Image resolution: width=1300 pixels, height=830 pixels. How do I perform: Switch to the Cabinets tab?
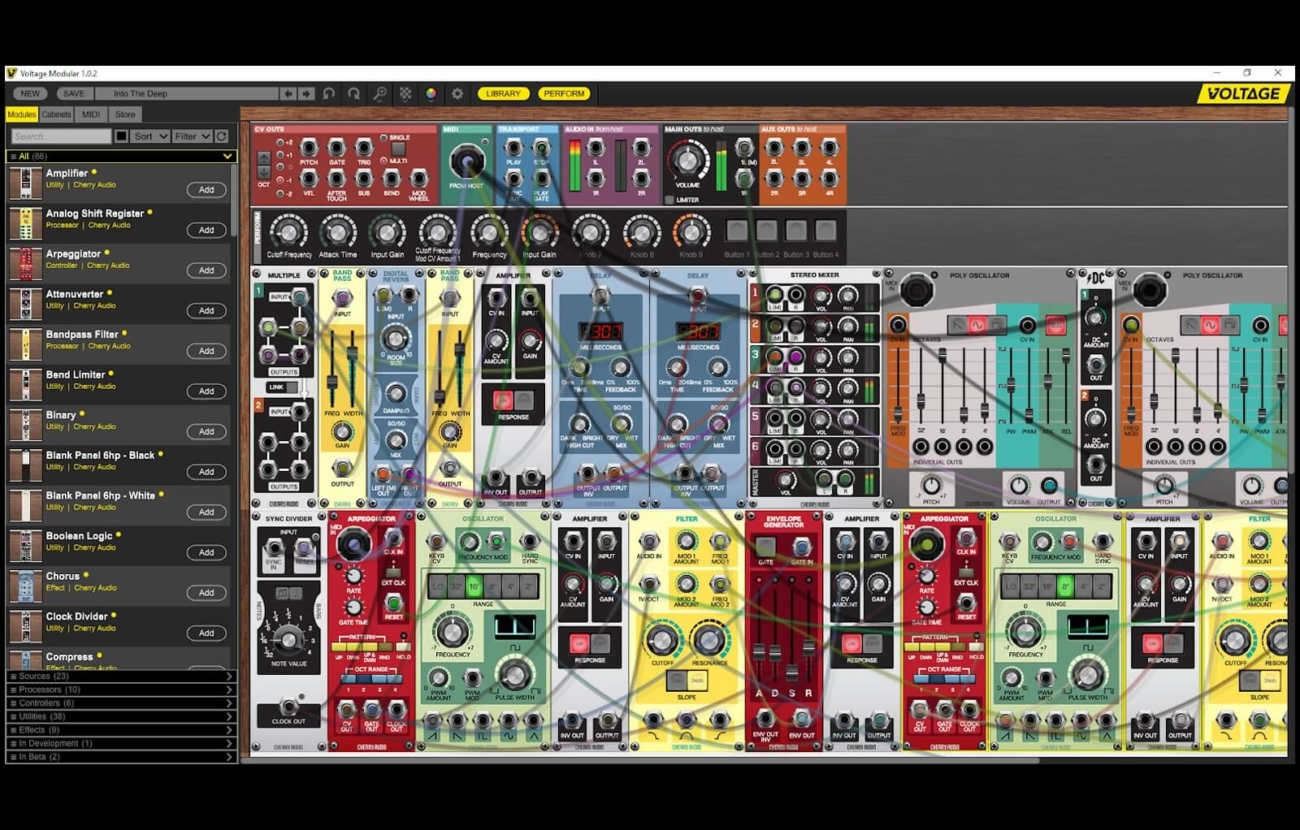[x=56, y=115]
